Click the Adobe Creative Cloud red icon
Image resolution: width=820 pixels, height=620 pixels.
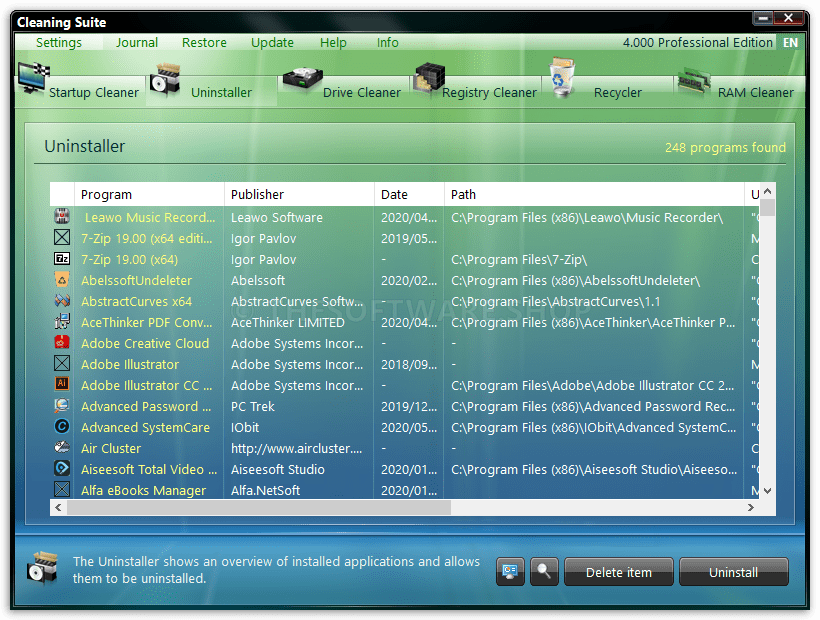point(62,342)
